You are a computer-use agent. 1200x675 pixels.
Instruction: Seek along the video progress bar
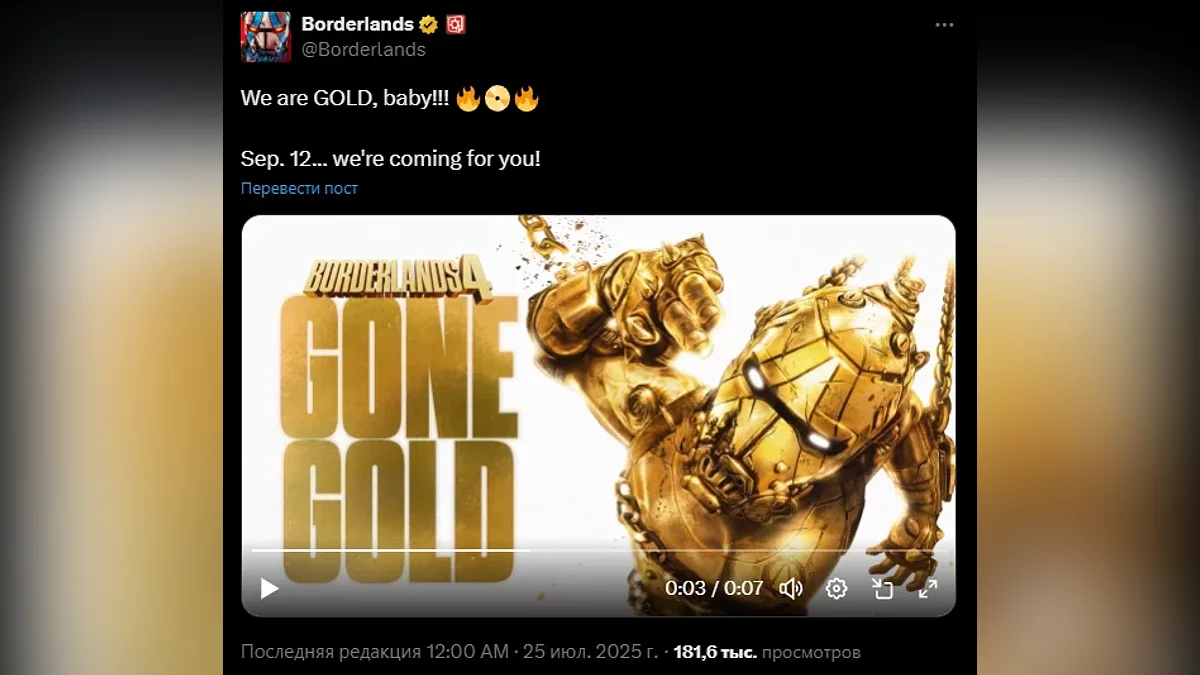(x=598, y=550)
